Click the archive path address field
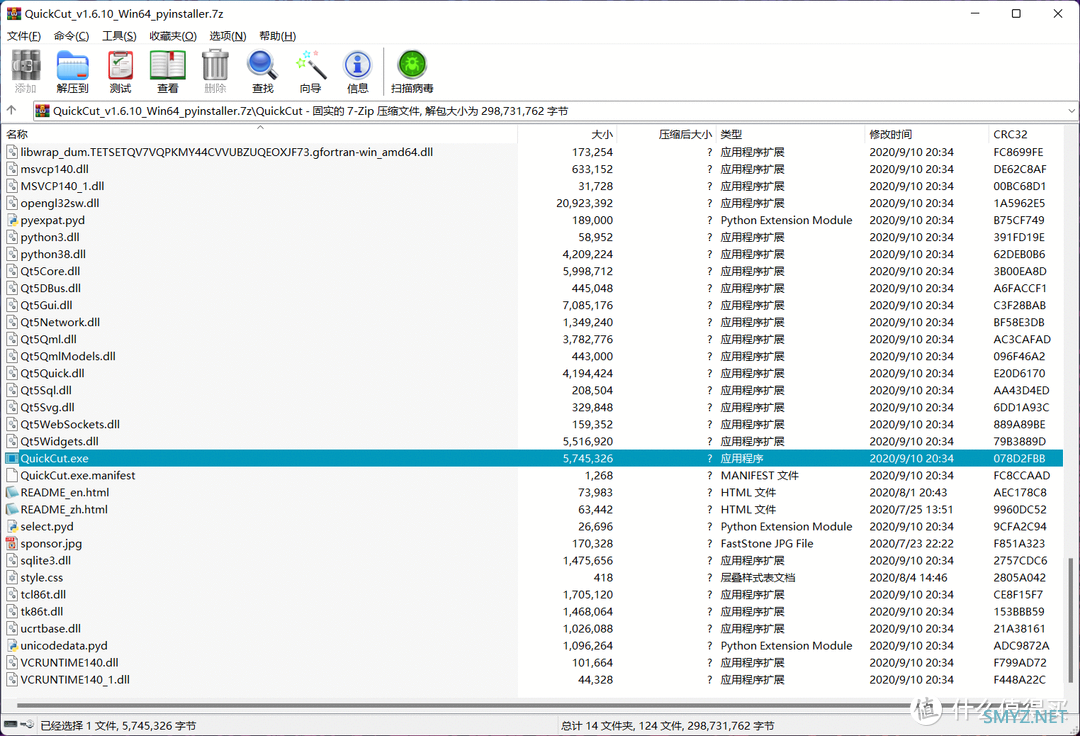Screen dimensions: 1080x736 click(555, 111)
